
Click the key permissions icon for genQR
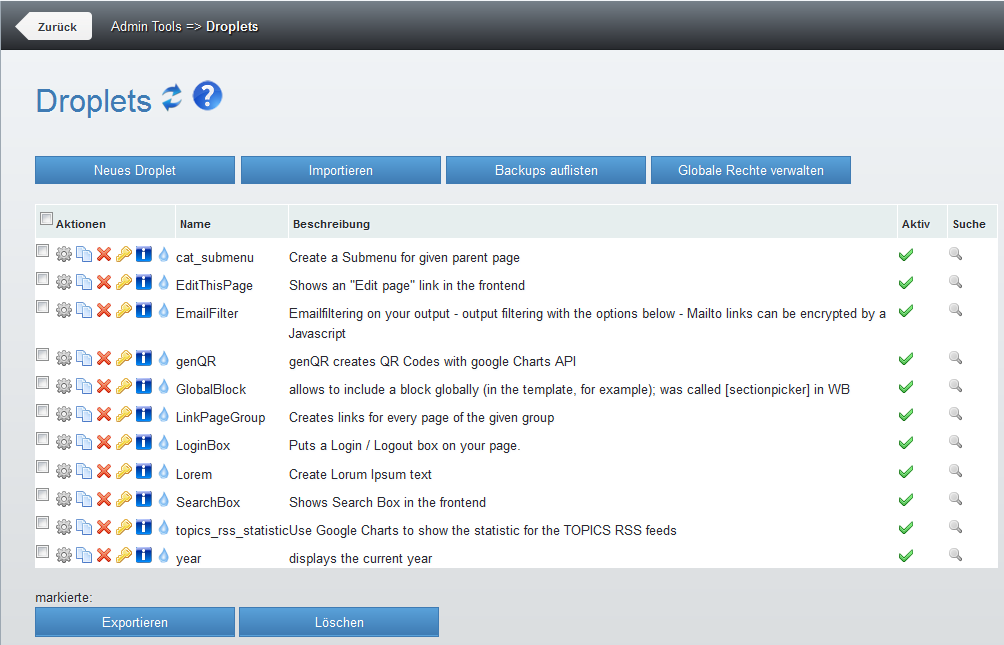pyautogui.click(x=124, y=357)
